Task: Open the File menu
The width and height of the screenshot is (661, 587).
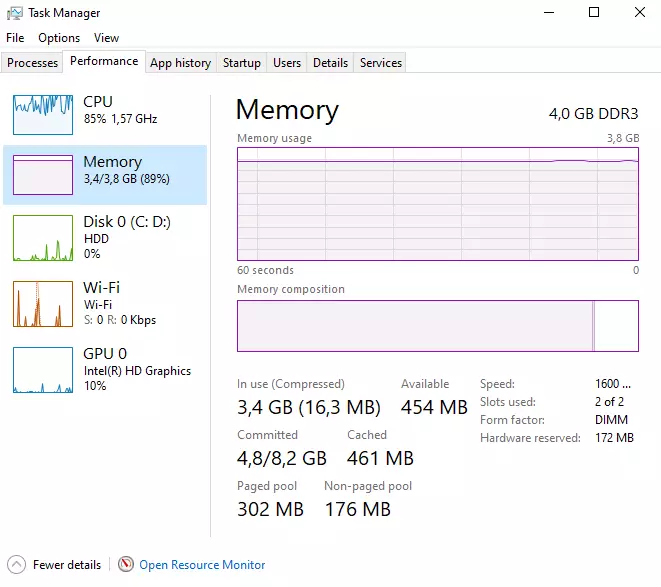Action: coord(15,38)
